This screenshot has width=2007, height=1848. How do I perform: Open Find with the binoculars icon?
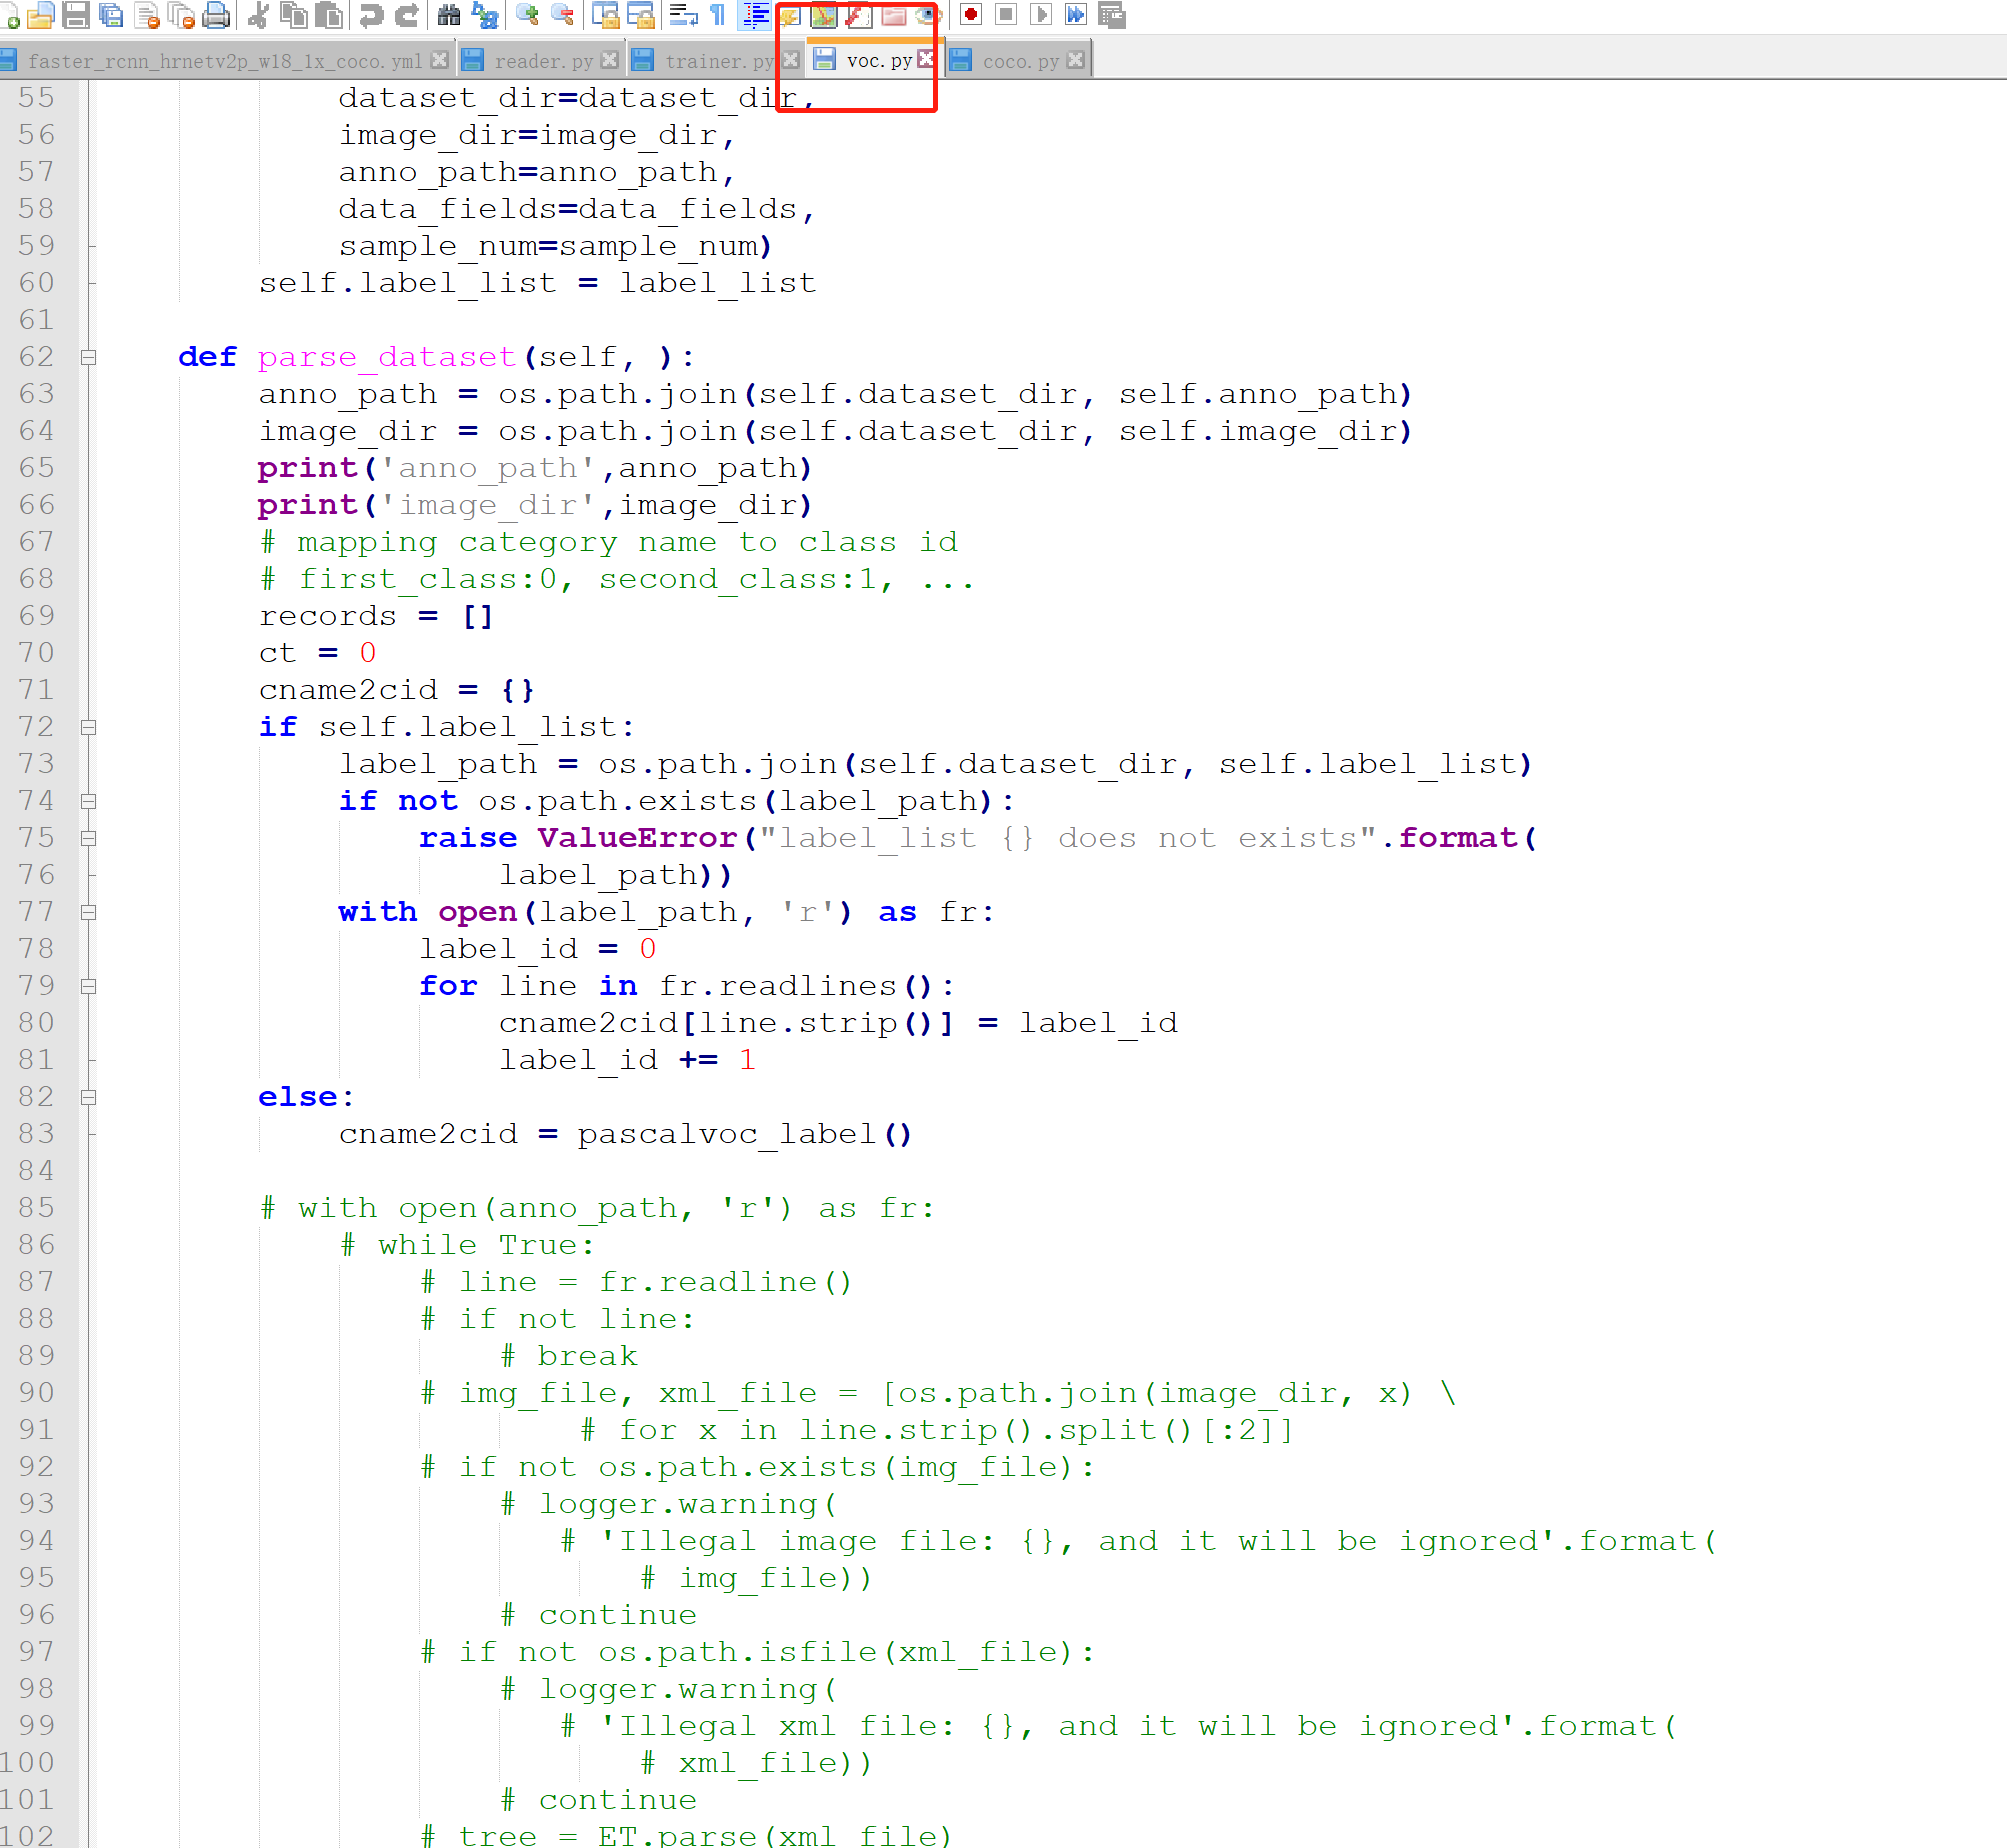[449, 15]
